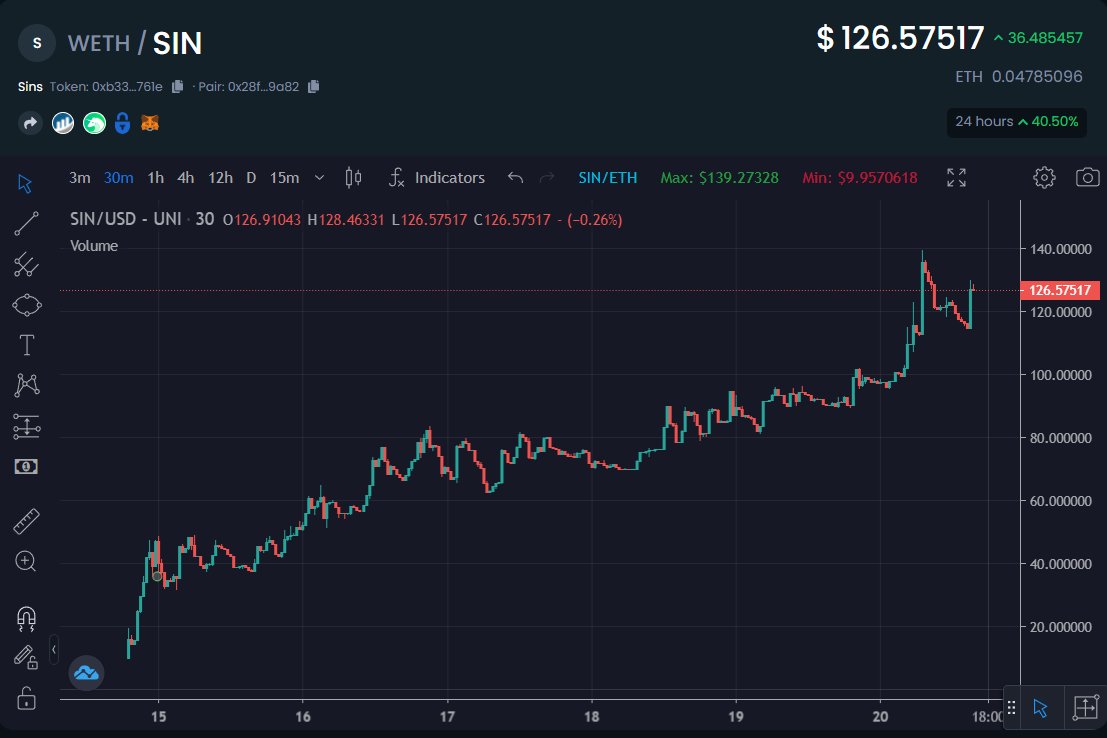Redo the chart action

point(547,178)
